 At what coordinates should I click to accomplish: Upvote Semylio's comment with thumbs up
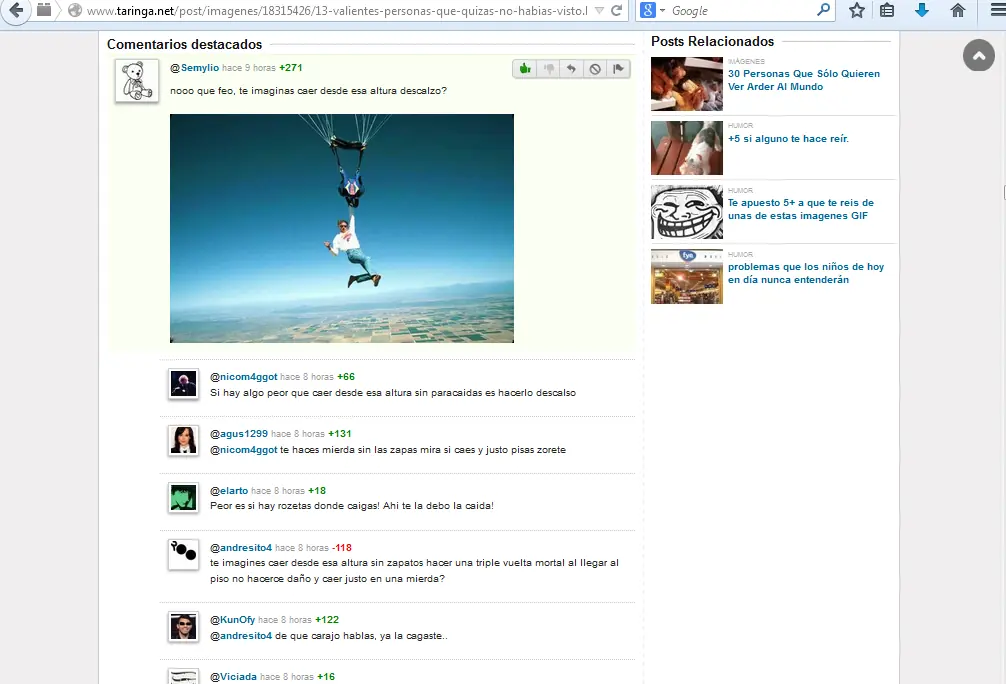(525, 69)
